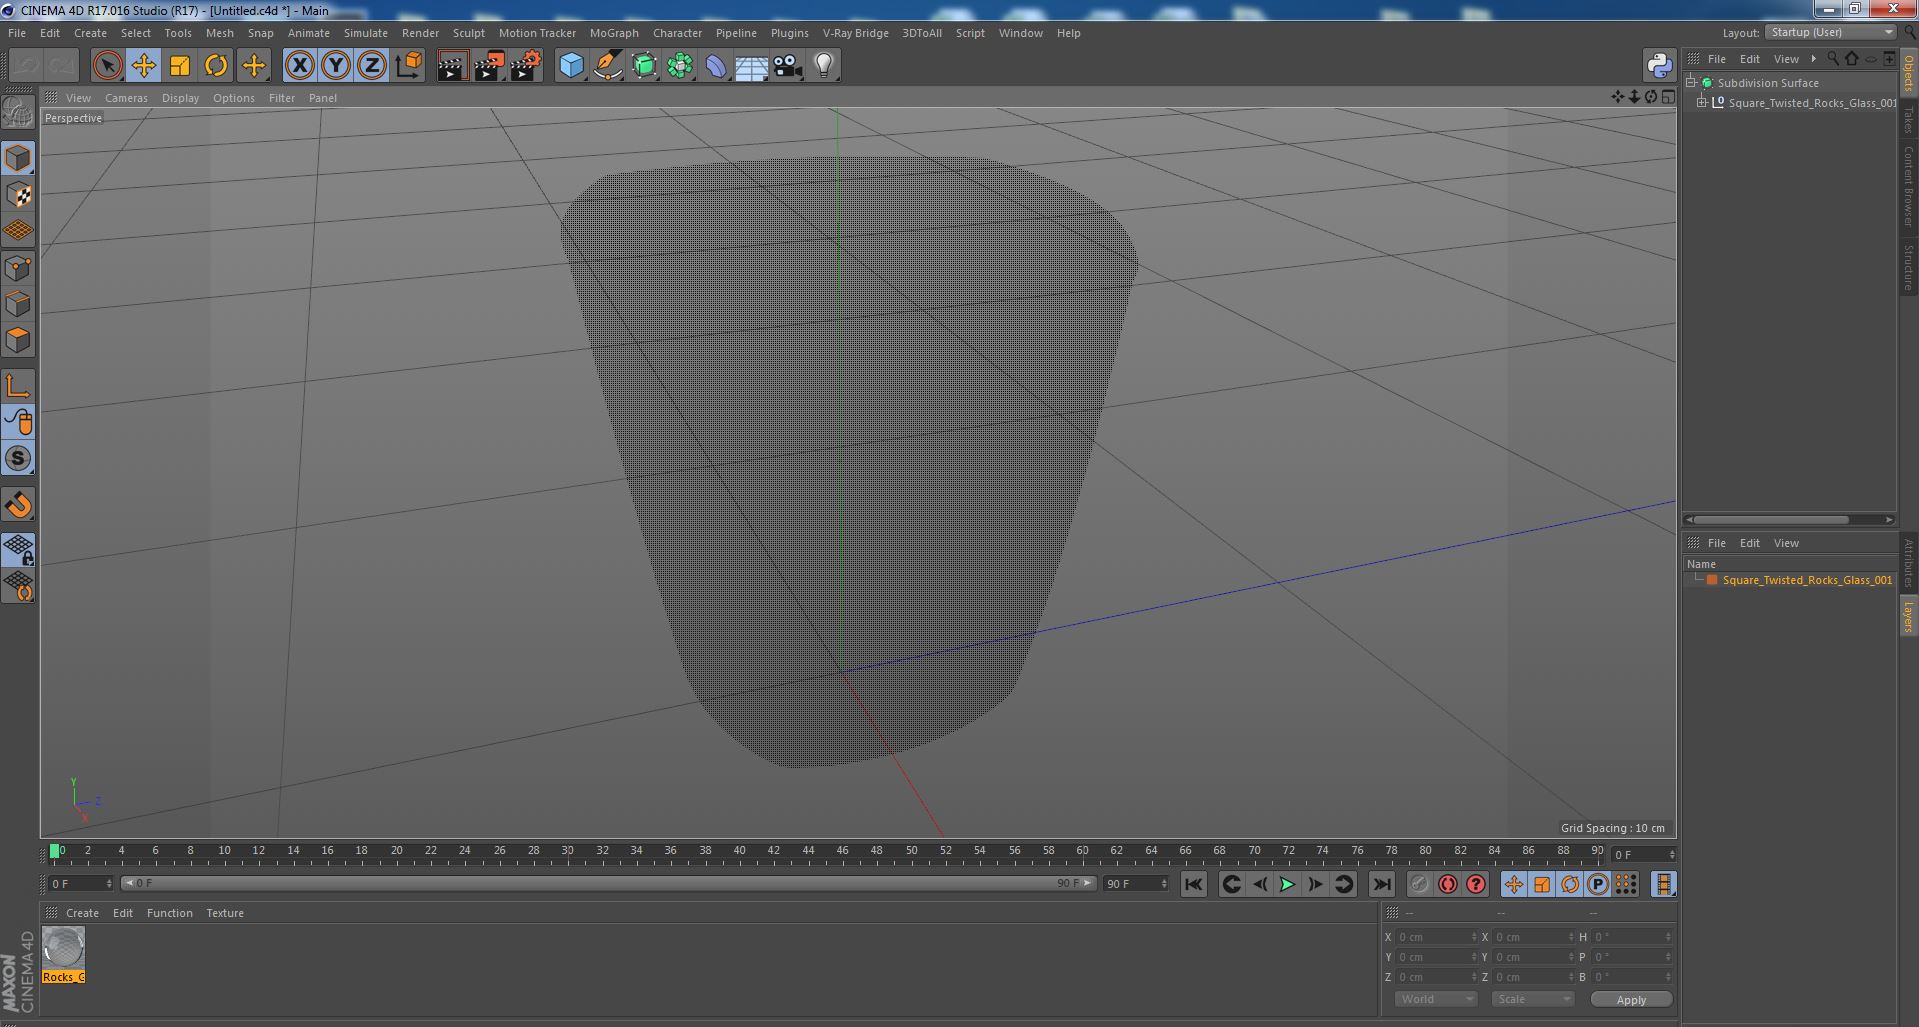Activate the Move tool

click(143, 66)
